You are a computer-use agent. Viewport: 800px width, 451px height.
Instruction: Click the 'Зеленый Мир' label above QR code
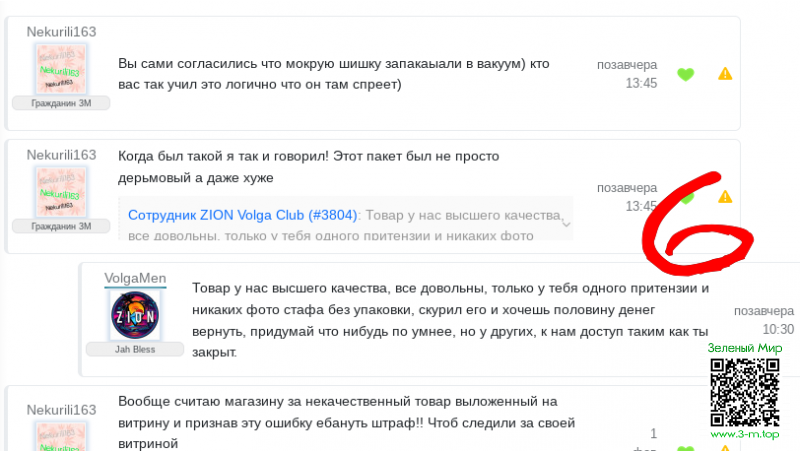point(745,347)
